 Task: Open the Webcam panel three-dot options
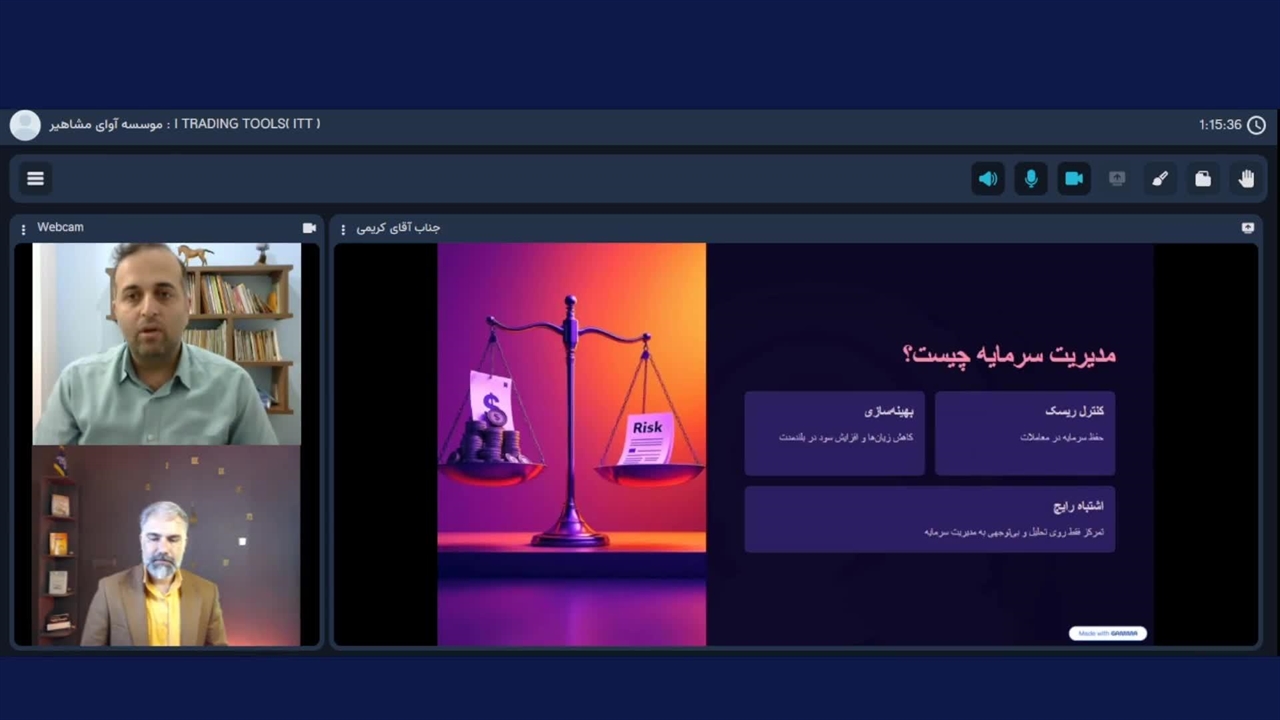click(24, 229)
